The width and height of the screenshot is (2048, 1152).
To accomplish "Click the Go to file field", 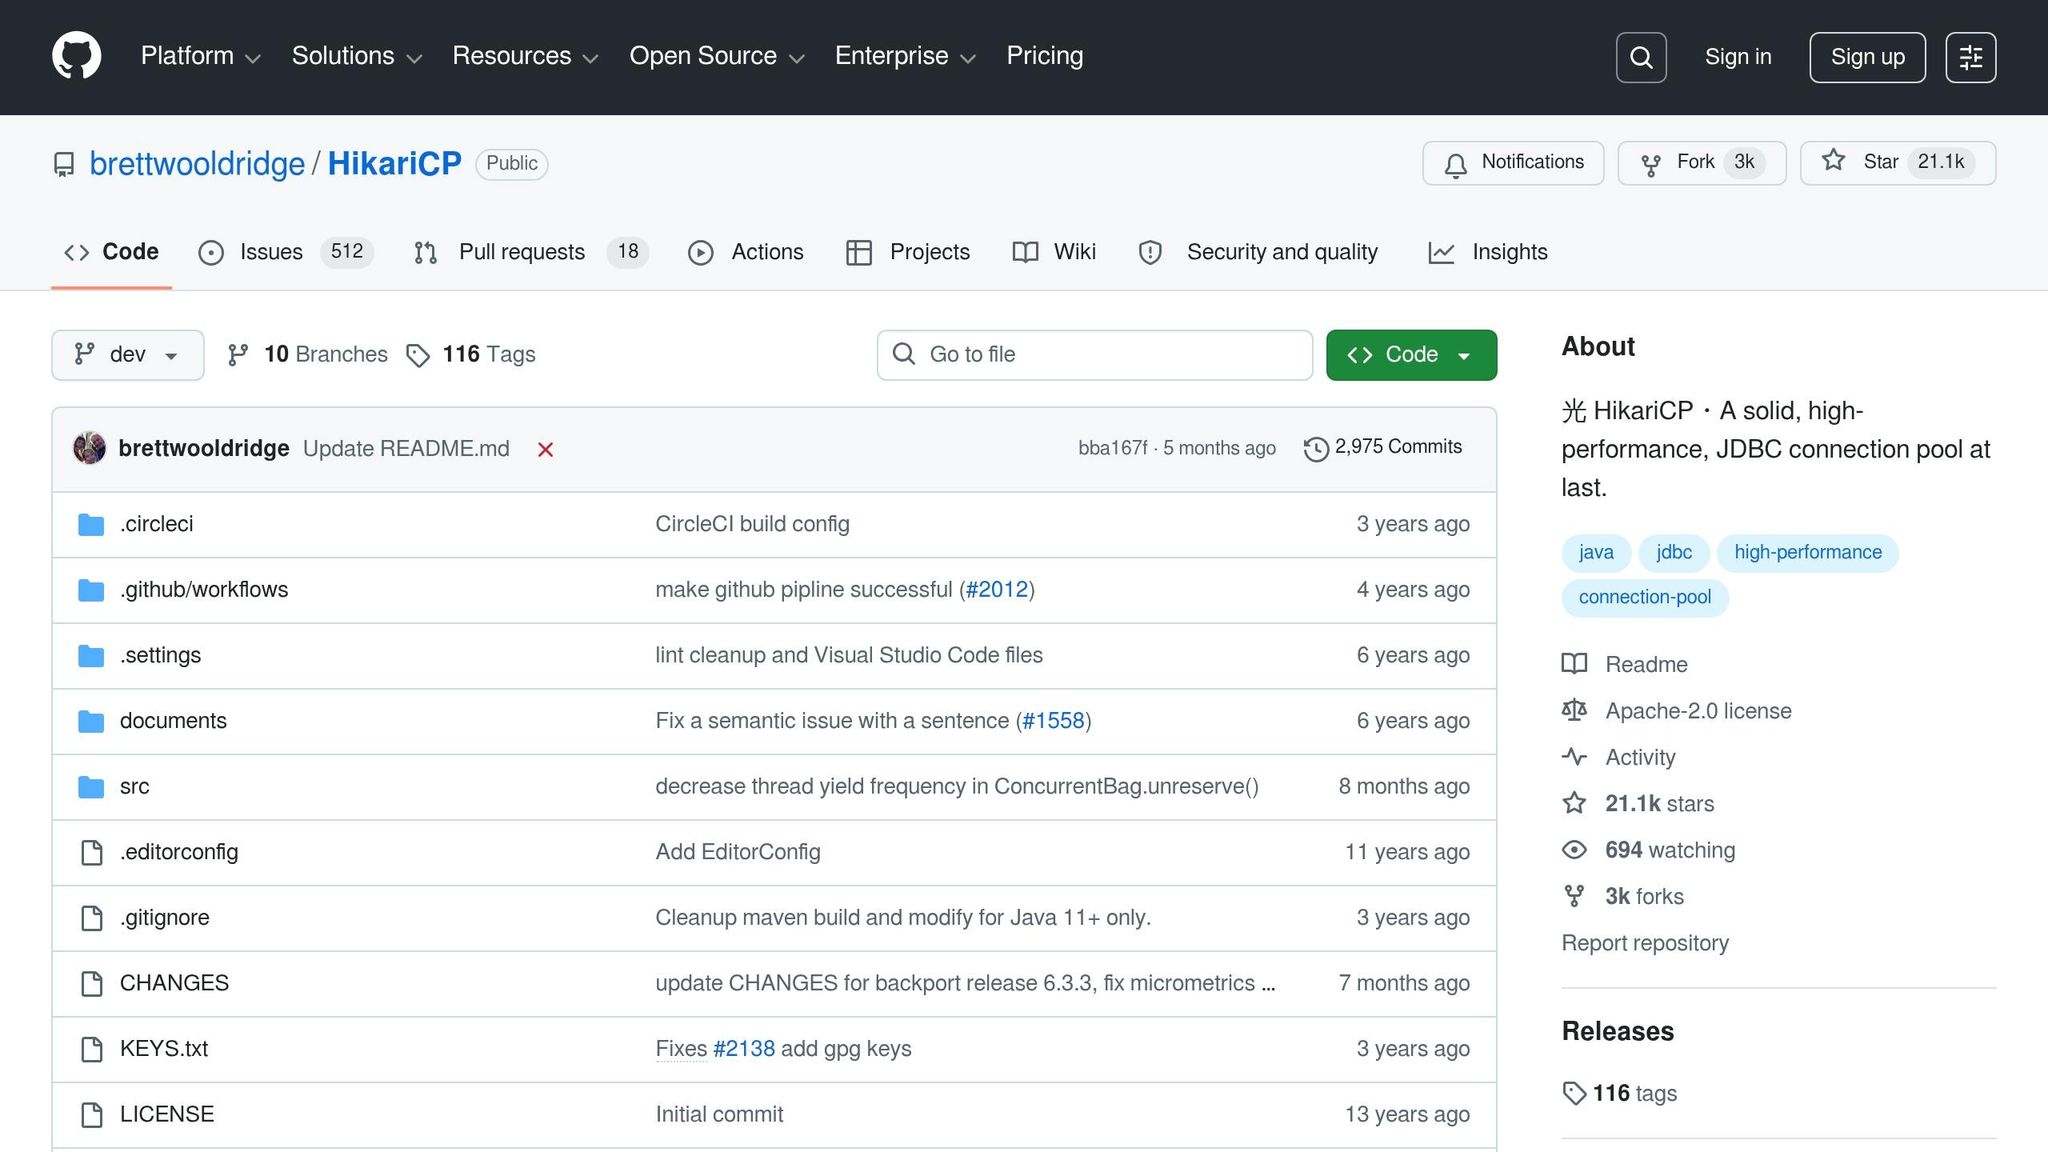I will (1094, 355).
